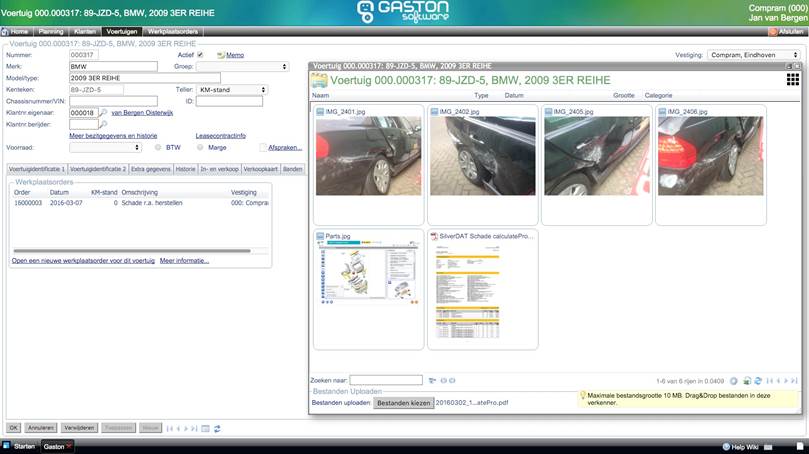
Task: Open IMG_2406.jpg thumbnail
Action: [x=710, y=156]
